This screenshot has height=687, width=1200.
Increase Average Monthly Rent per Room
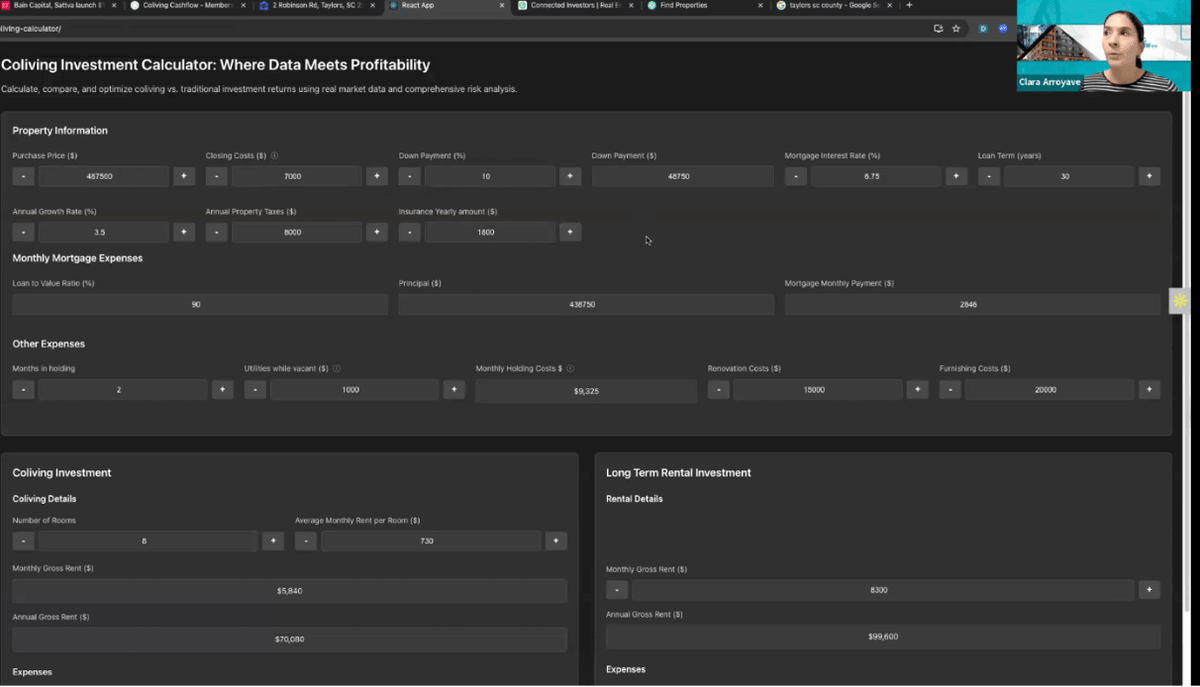click(x=556, y=541)
